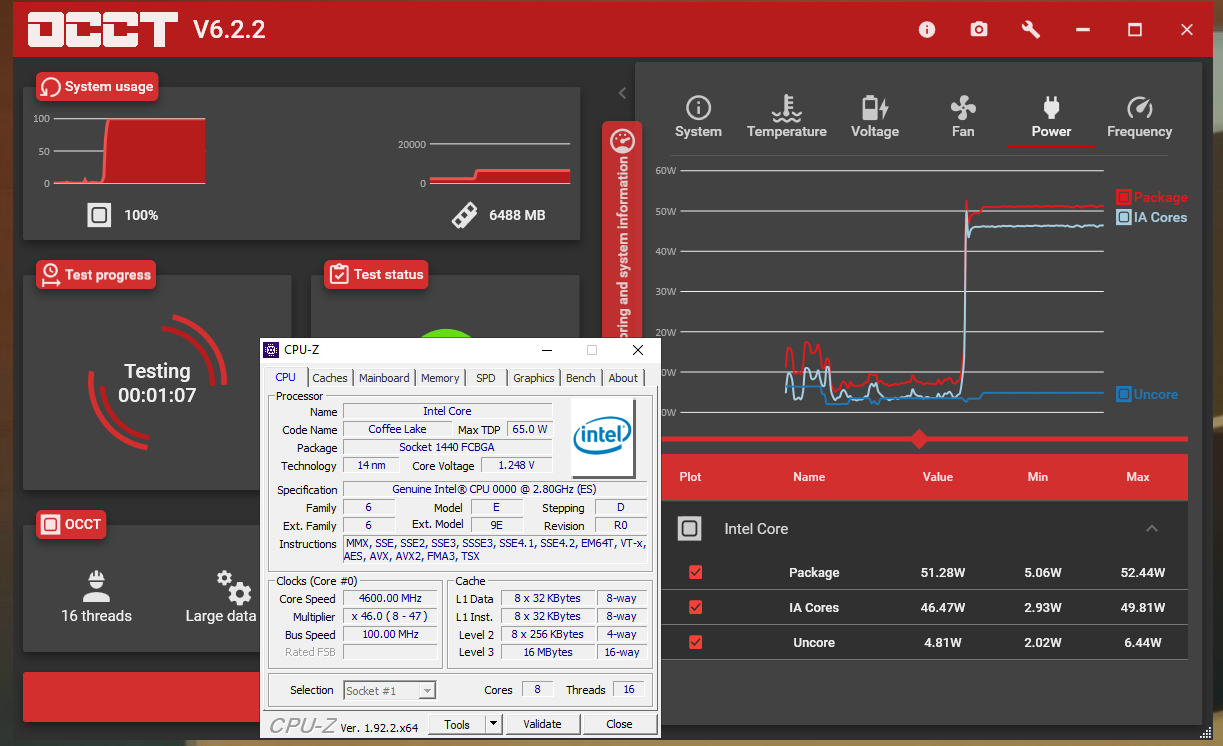Click the OCCT logo in title bar
The width and height of the screenshot is (1223, 746).
[x=102, y=30]
